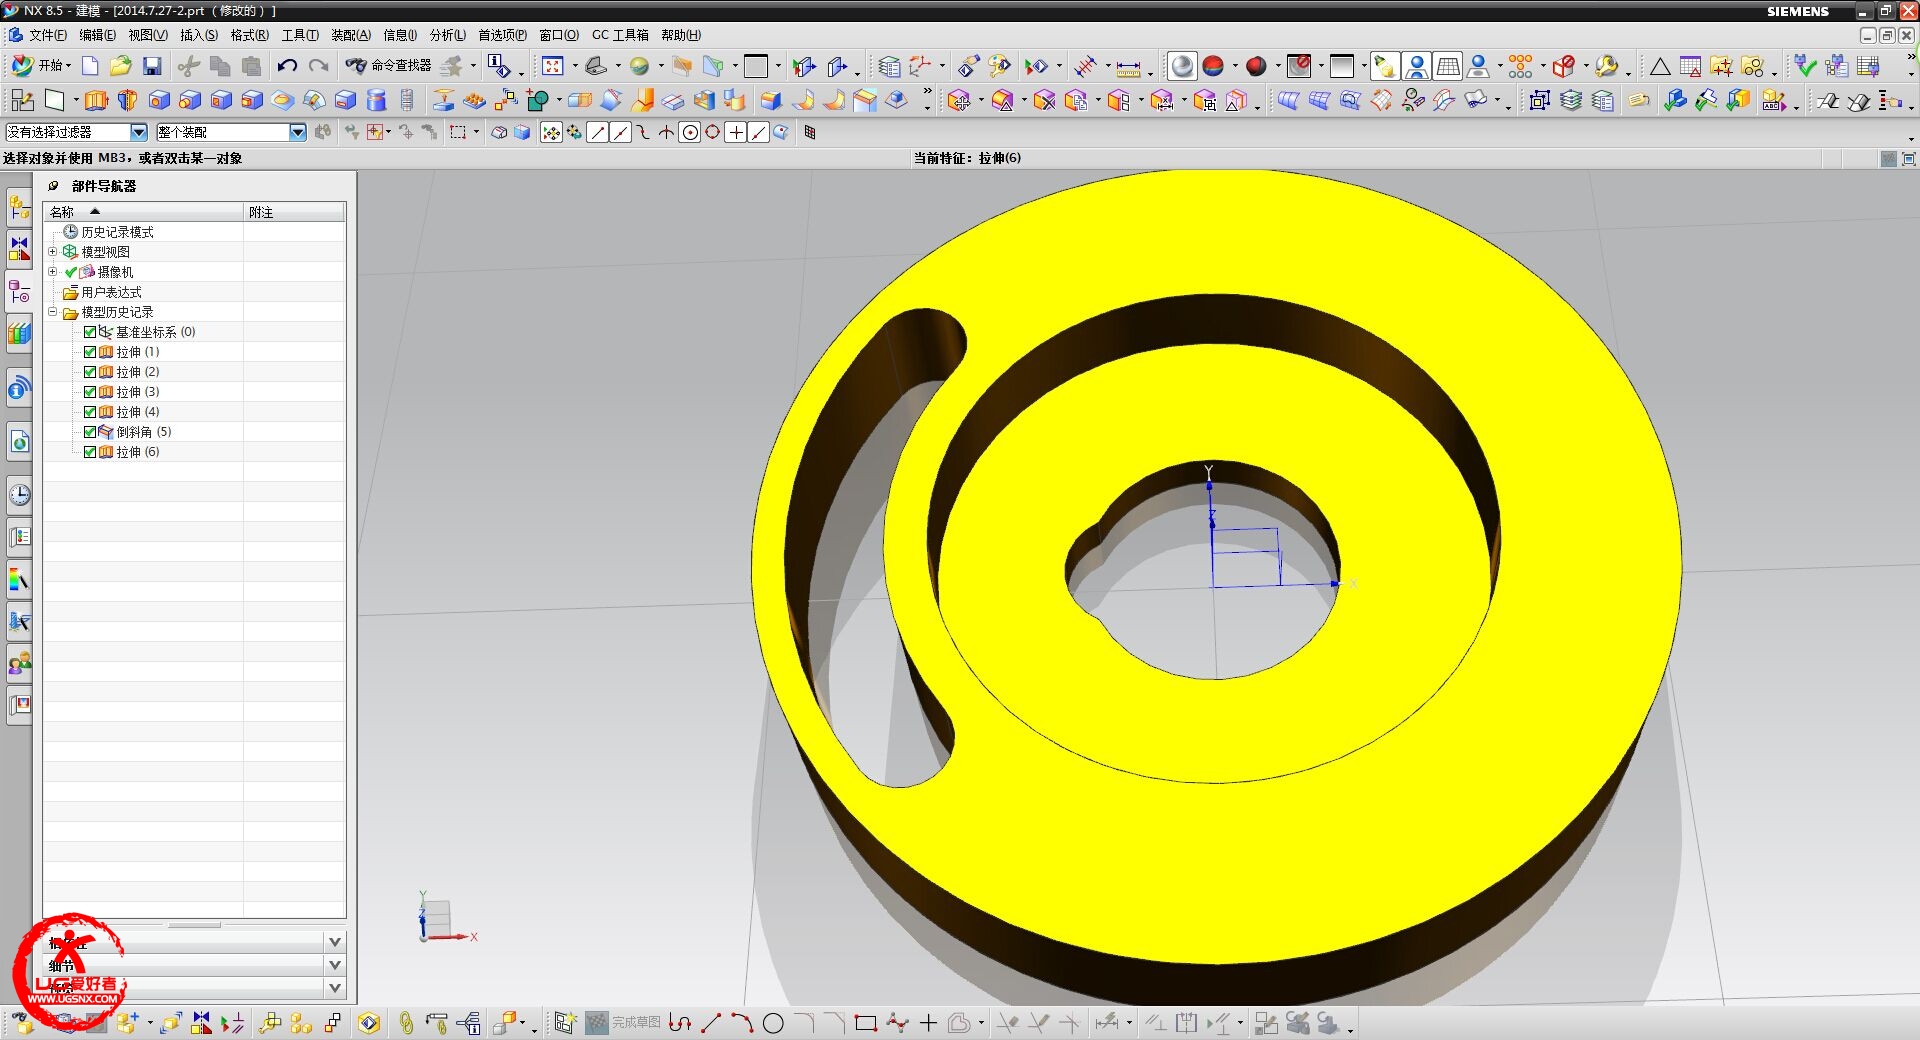Expand the 模型视图 tree node
1920x1040 pixels.
click(53, 252)
